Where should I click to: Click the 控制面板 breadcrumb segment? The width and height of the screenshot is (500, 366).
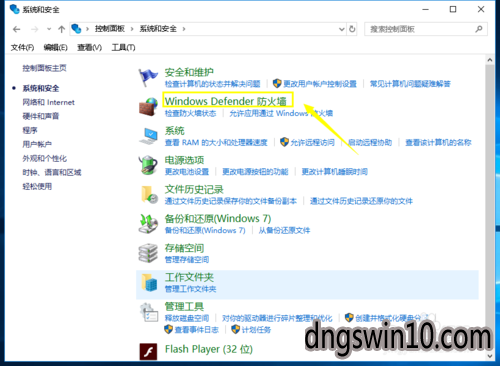coord(110,29)
